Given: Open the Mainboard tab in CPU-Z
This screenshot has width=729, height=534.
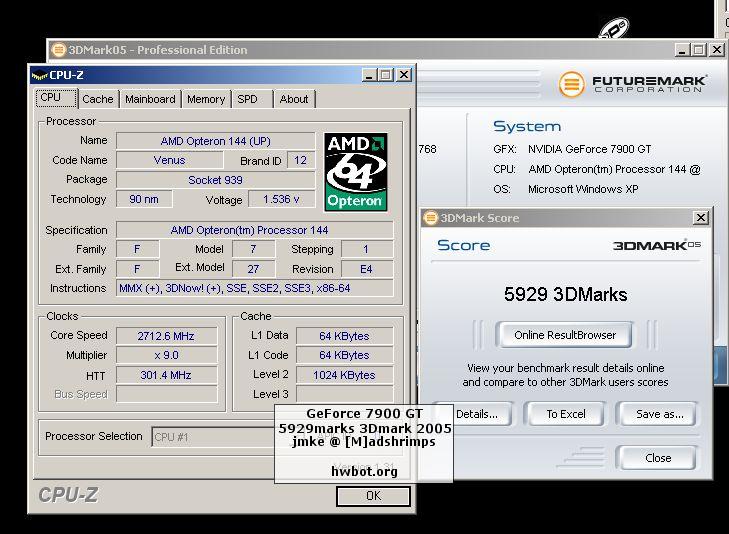Looking at the screenshot, I should [x=150, y=99].
